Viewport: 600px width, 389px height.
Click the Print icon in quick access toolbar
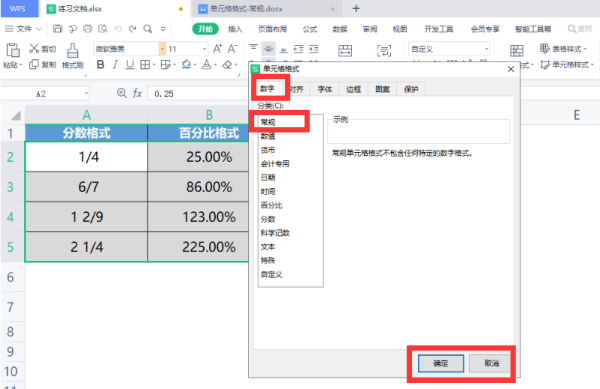(88, 29)
